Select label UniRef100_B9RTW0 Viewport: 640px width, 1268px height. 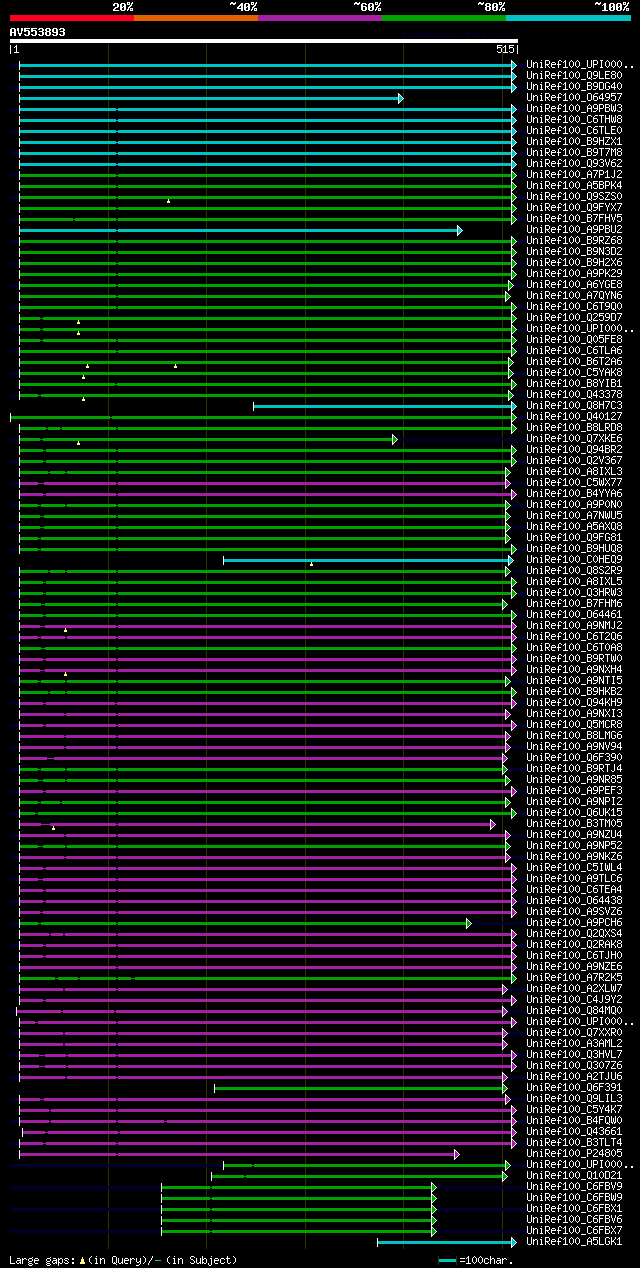pyautogui.click(x=574, y=659)
